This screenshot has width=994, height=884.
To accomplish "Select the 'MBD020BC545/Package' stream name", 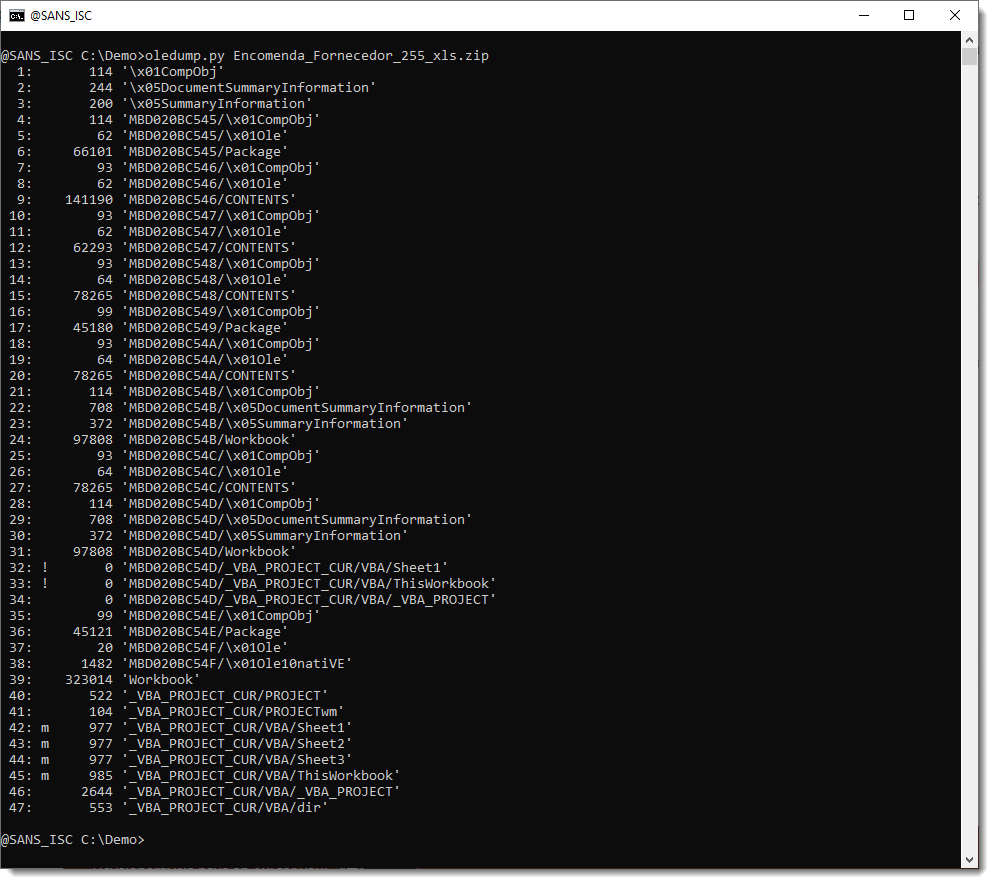I will pyautogui.click(x=204, y=152).
